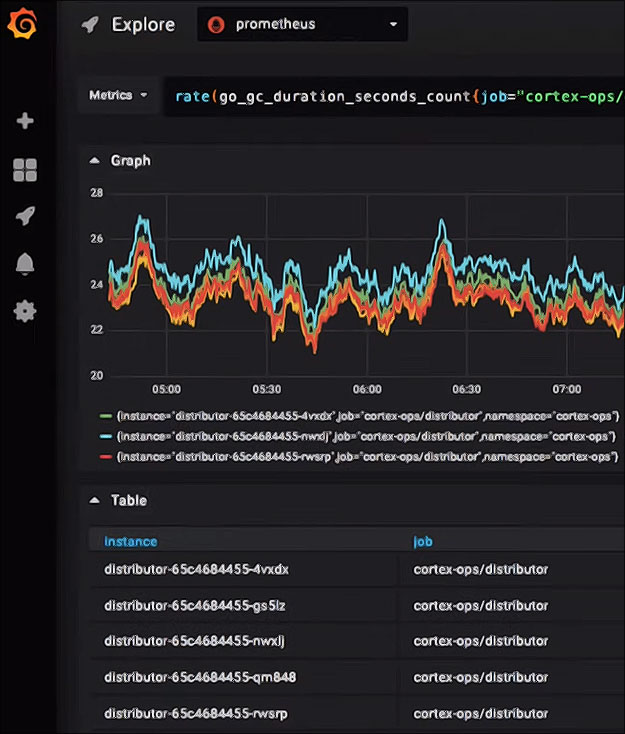Collapse the Table panel

pyautogui.click(x=95, y=500)
